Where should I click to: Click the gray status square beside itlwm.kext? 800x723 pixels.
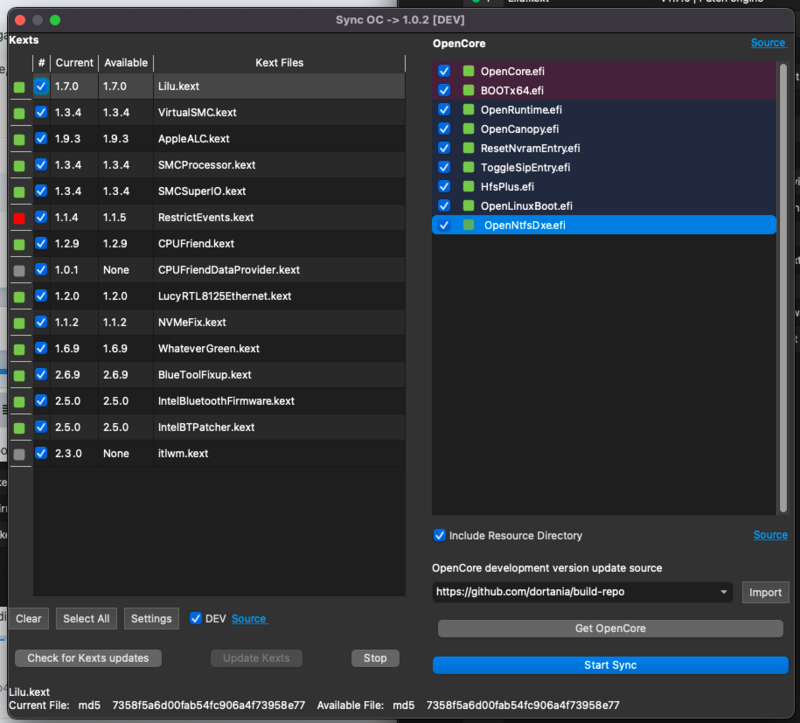click(x=19, y=453)
